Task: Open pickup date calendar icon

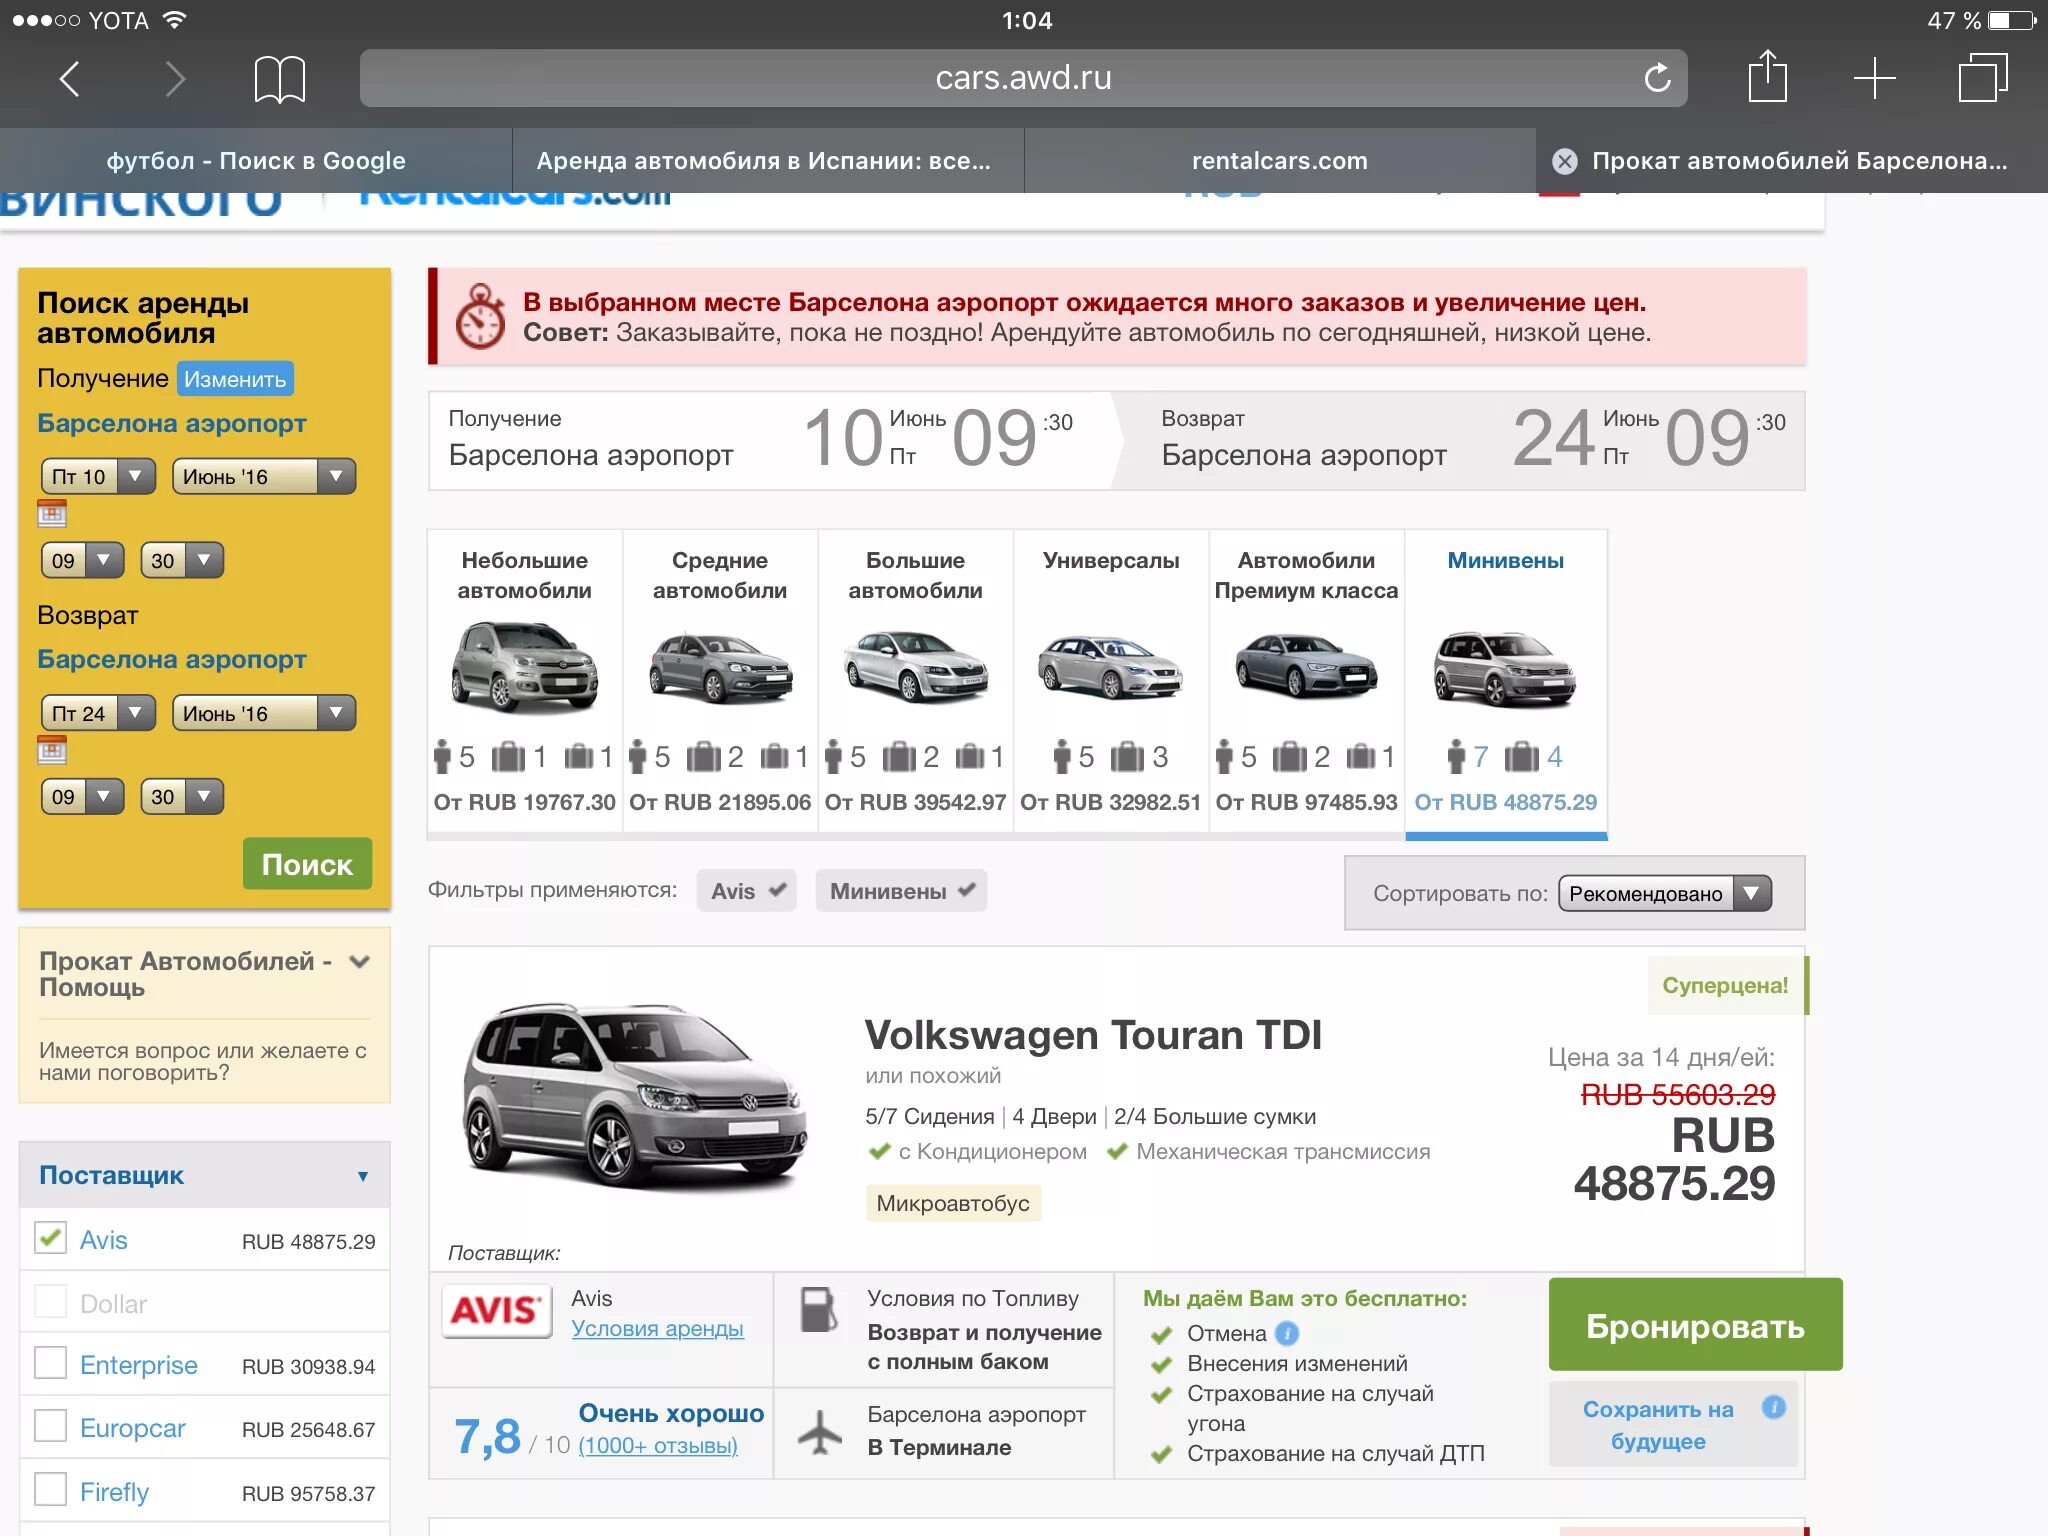Action: click(x=52, y=515)
